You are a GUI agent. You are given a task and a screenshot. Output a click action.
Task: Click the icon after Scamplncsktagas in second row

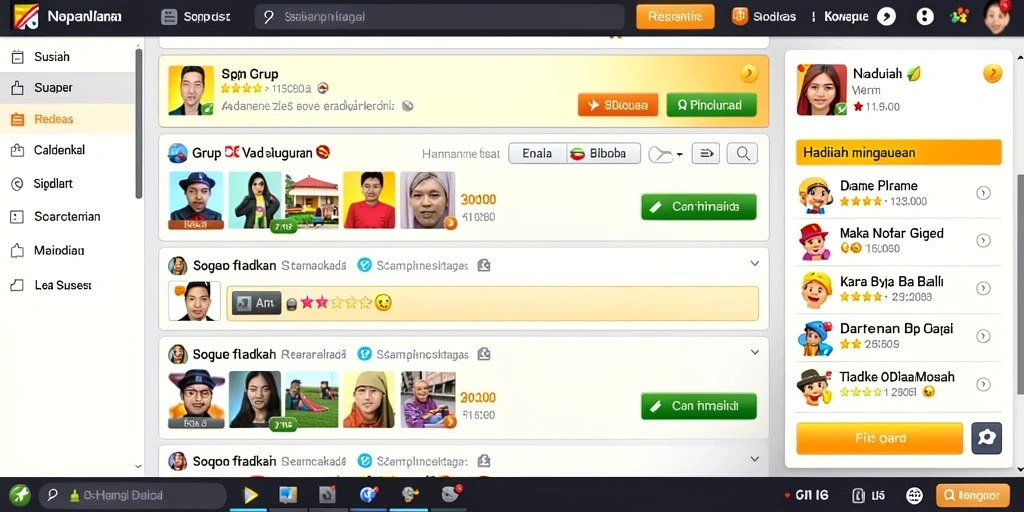(x=483, y=354)
